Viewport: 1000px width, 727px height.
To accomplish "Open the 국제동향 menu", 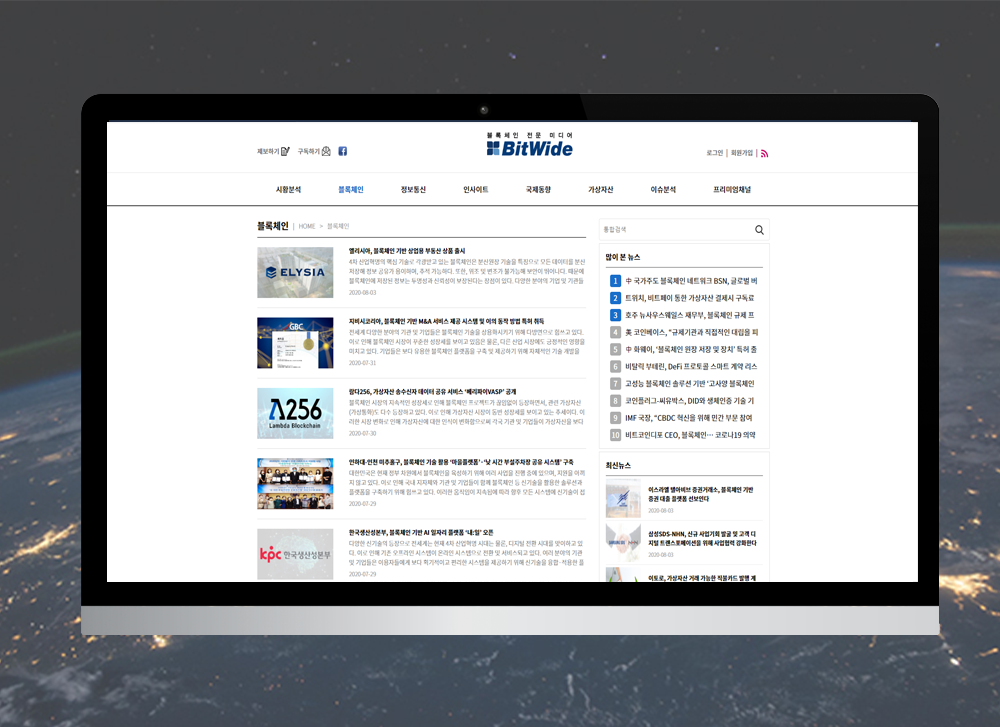I will point(538,189).
